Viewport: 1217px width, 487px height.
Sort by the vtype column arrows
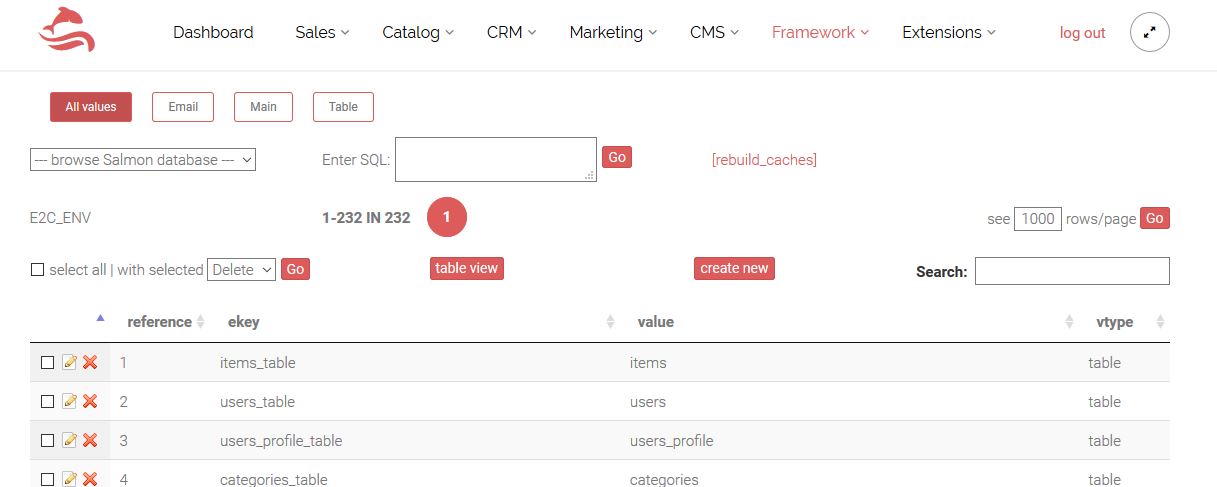click(x=1160, y=322)
